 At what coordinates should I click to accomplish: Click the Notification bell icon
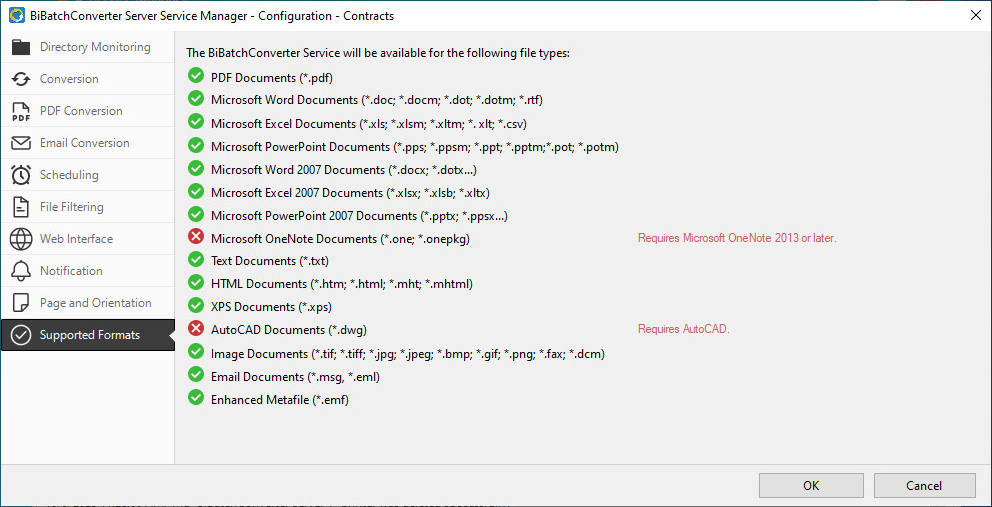coord(21,271)
